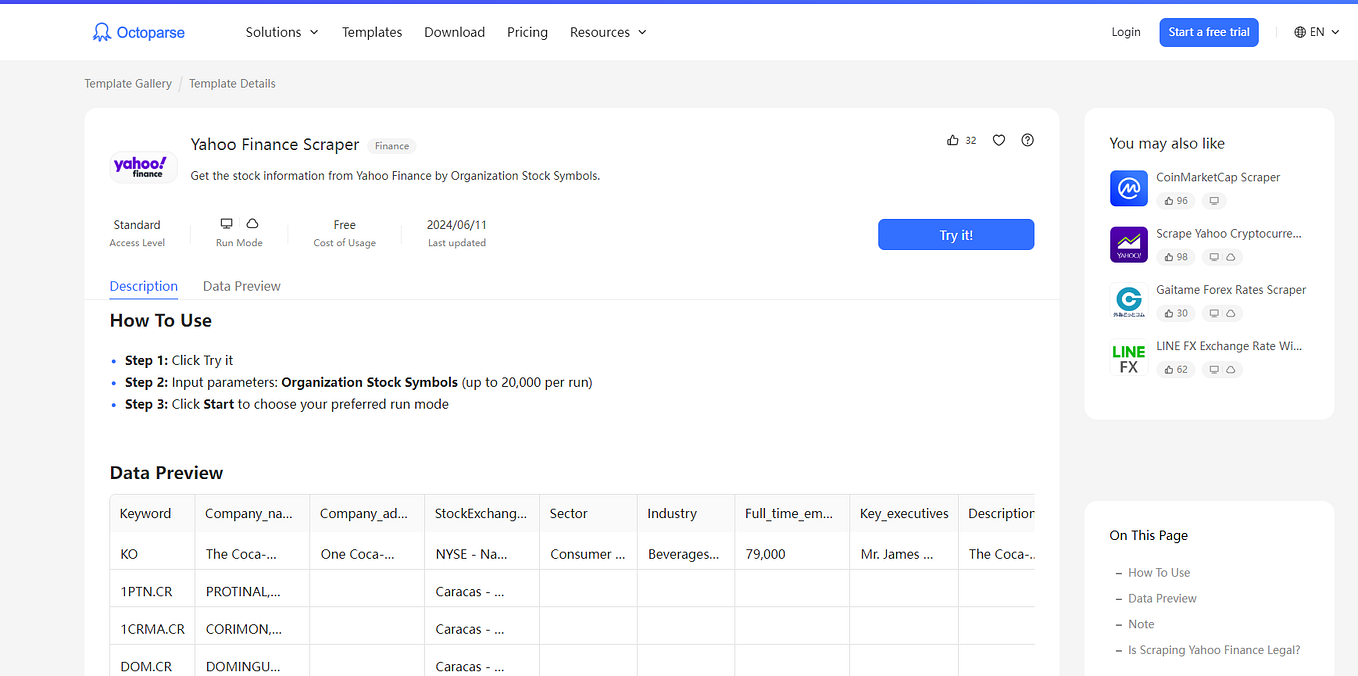The height and width of the screenshot is (676, 1358).
Task: Expand the Solutions dropdown
Action: [281, 32]
